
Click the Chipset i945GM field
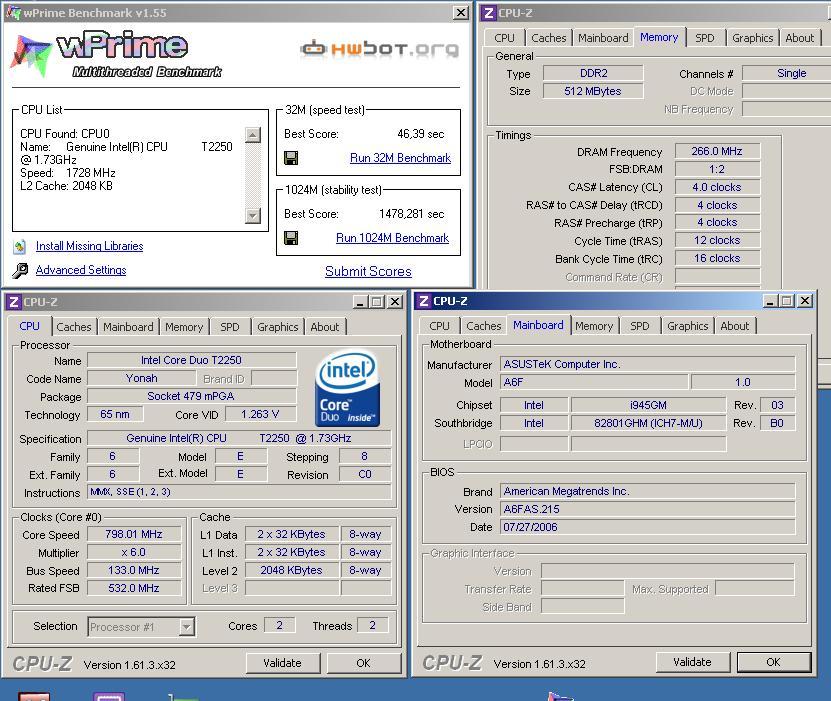[x=648, y=405]
